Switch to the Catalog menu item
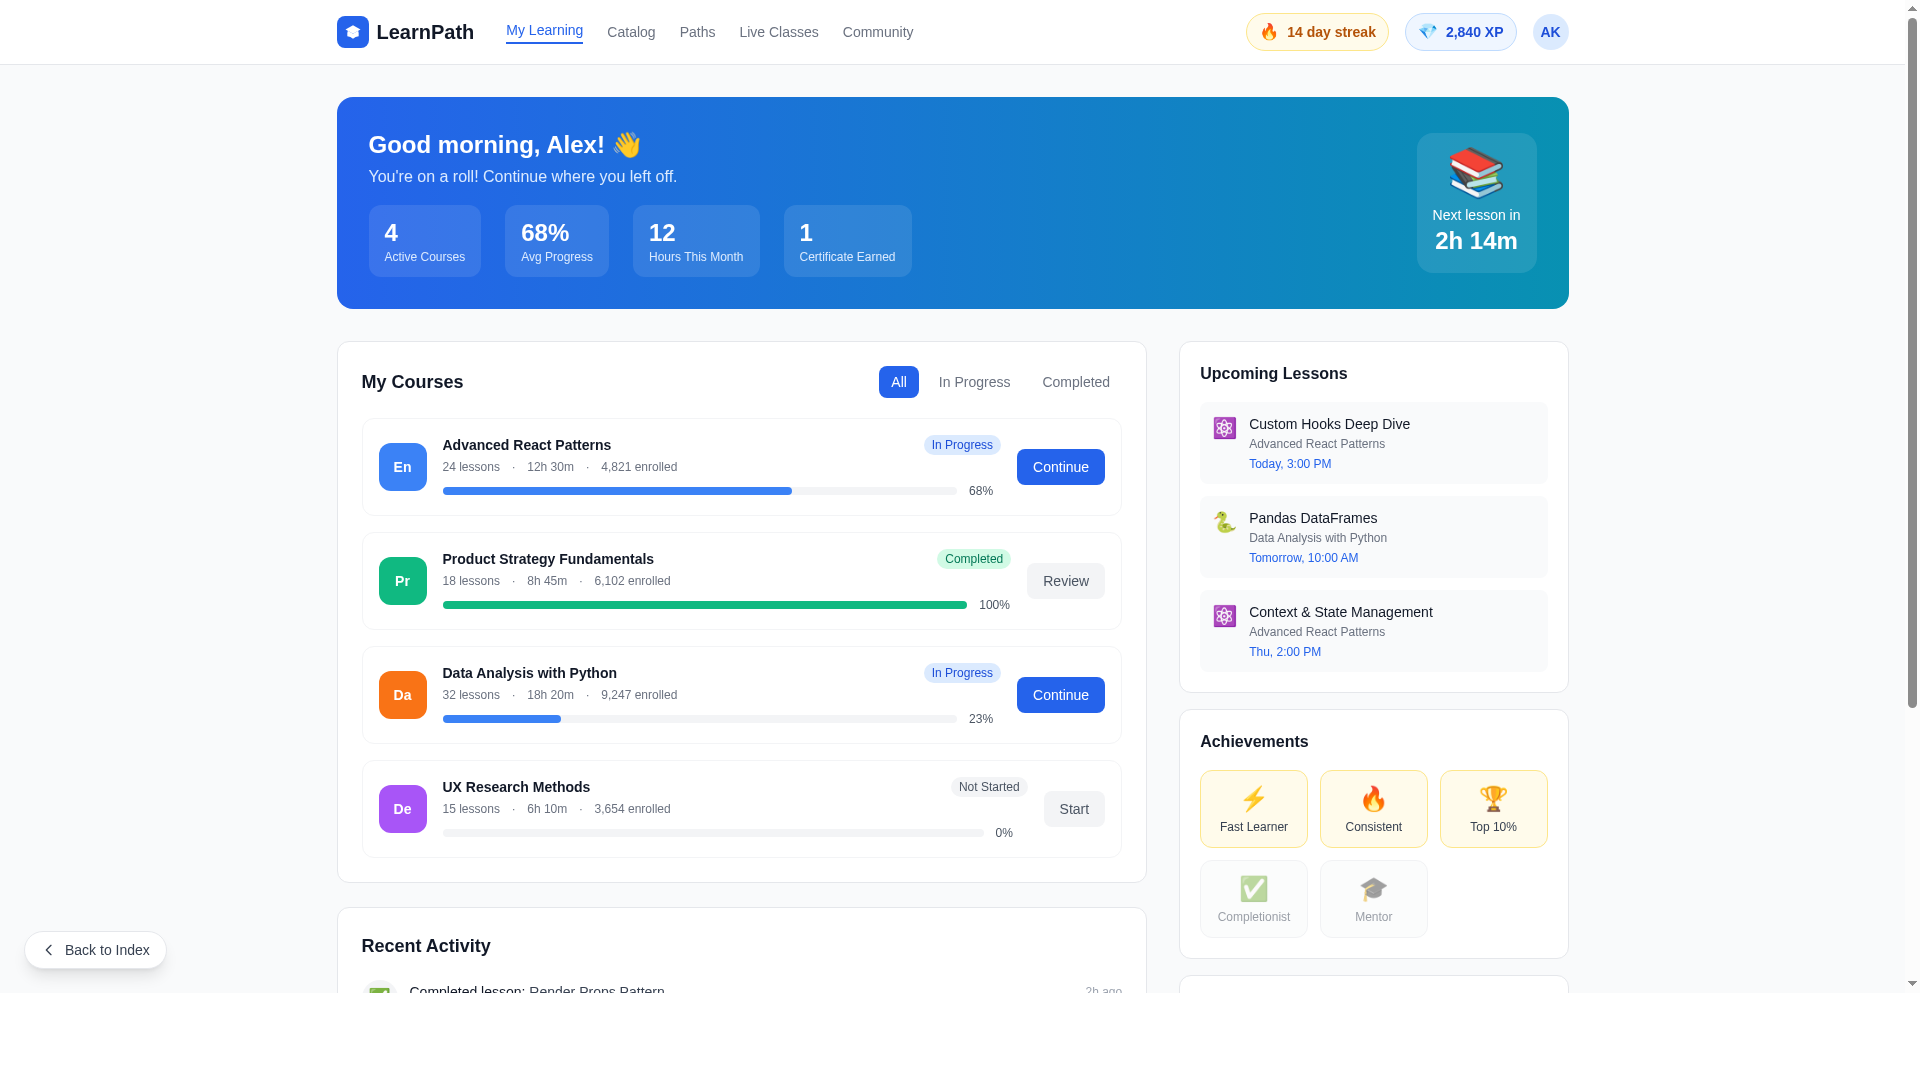1920x1080 pixels. 631,32
